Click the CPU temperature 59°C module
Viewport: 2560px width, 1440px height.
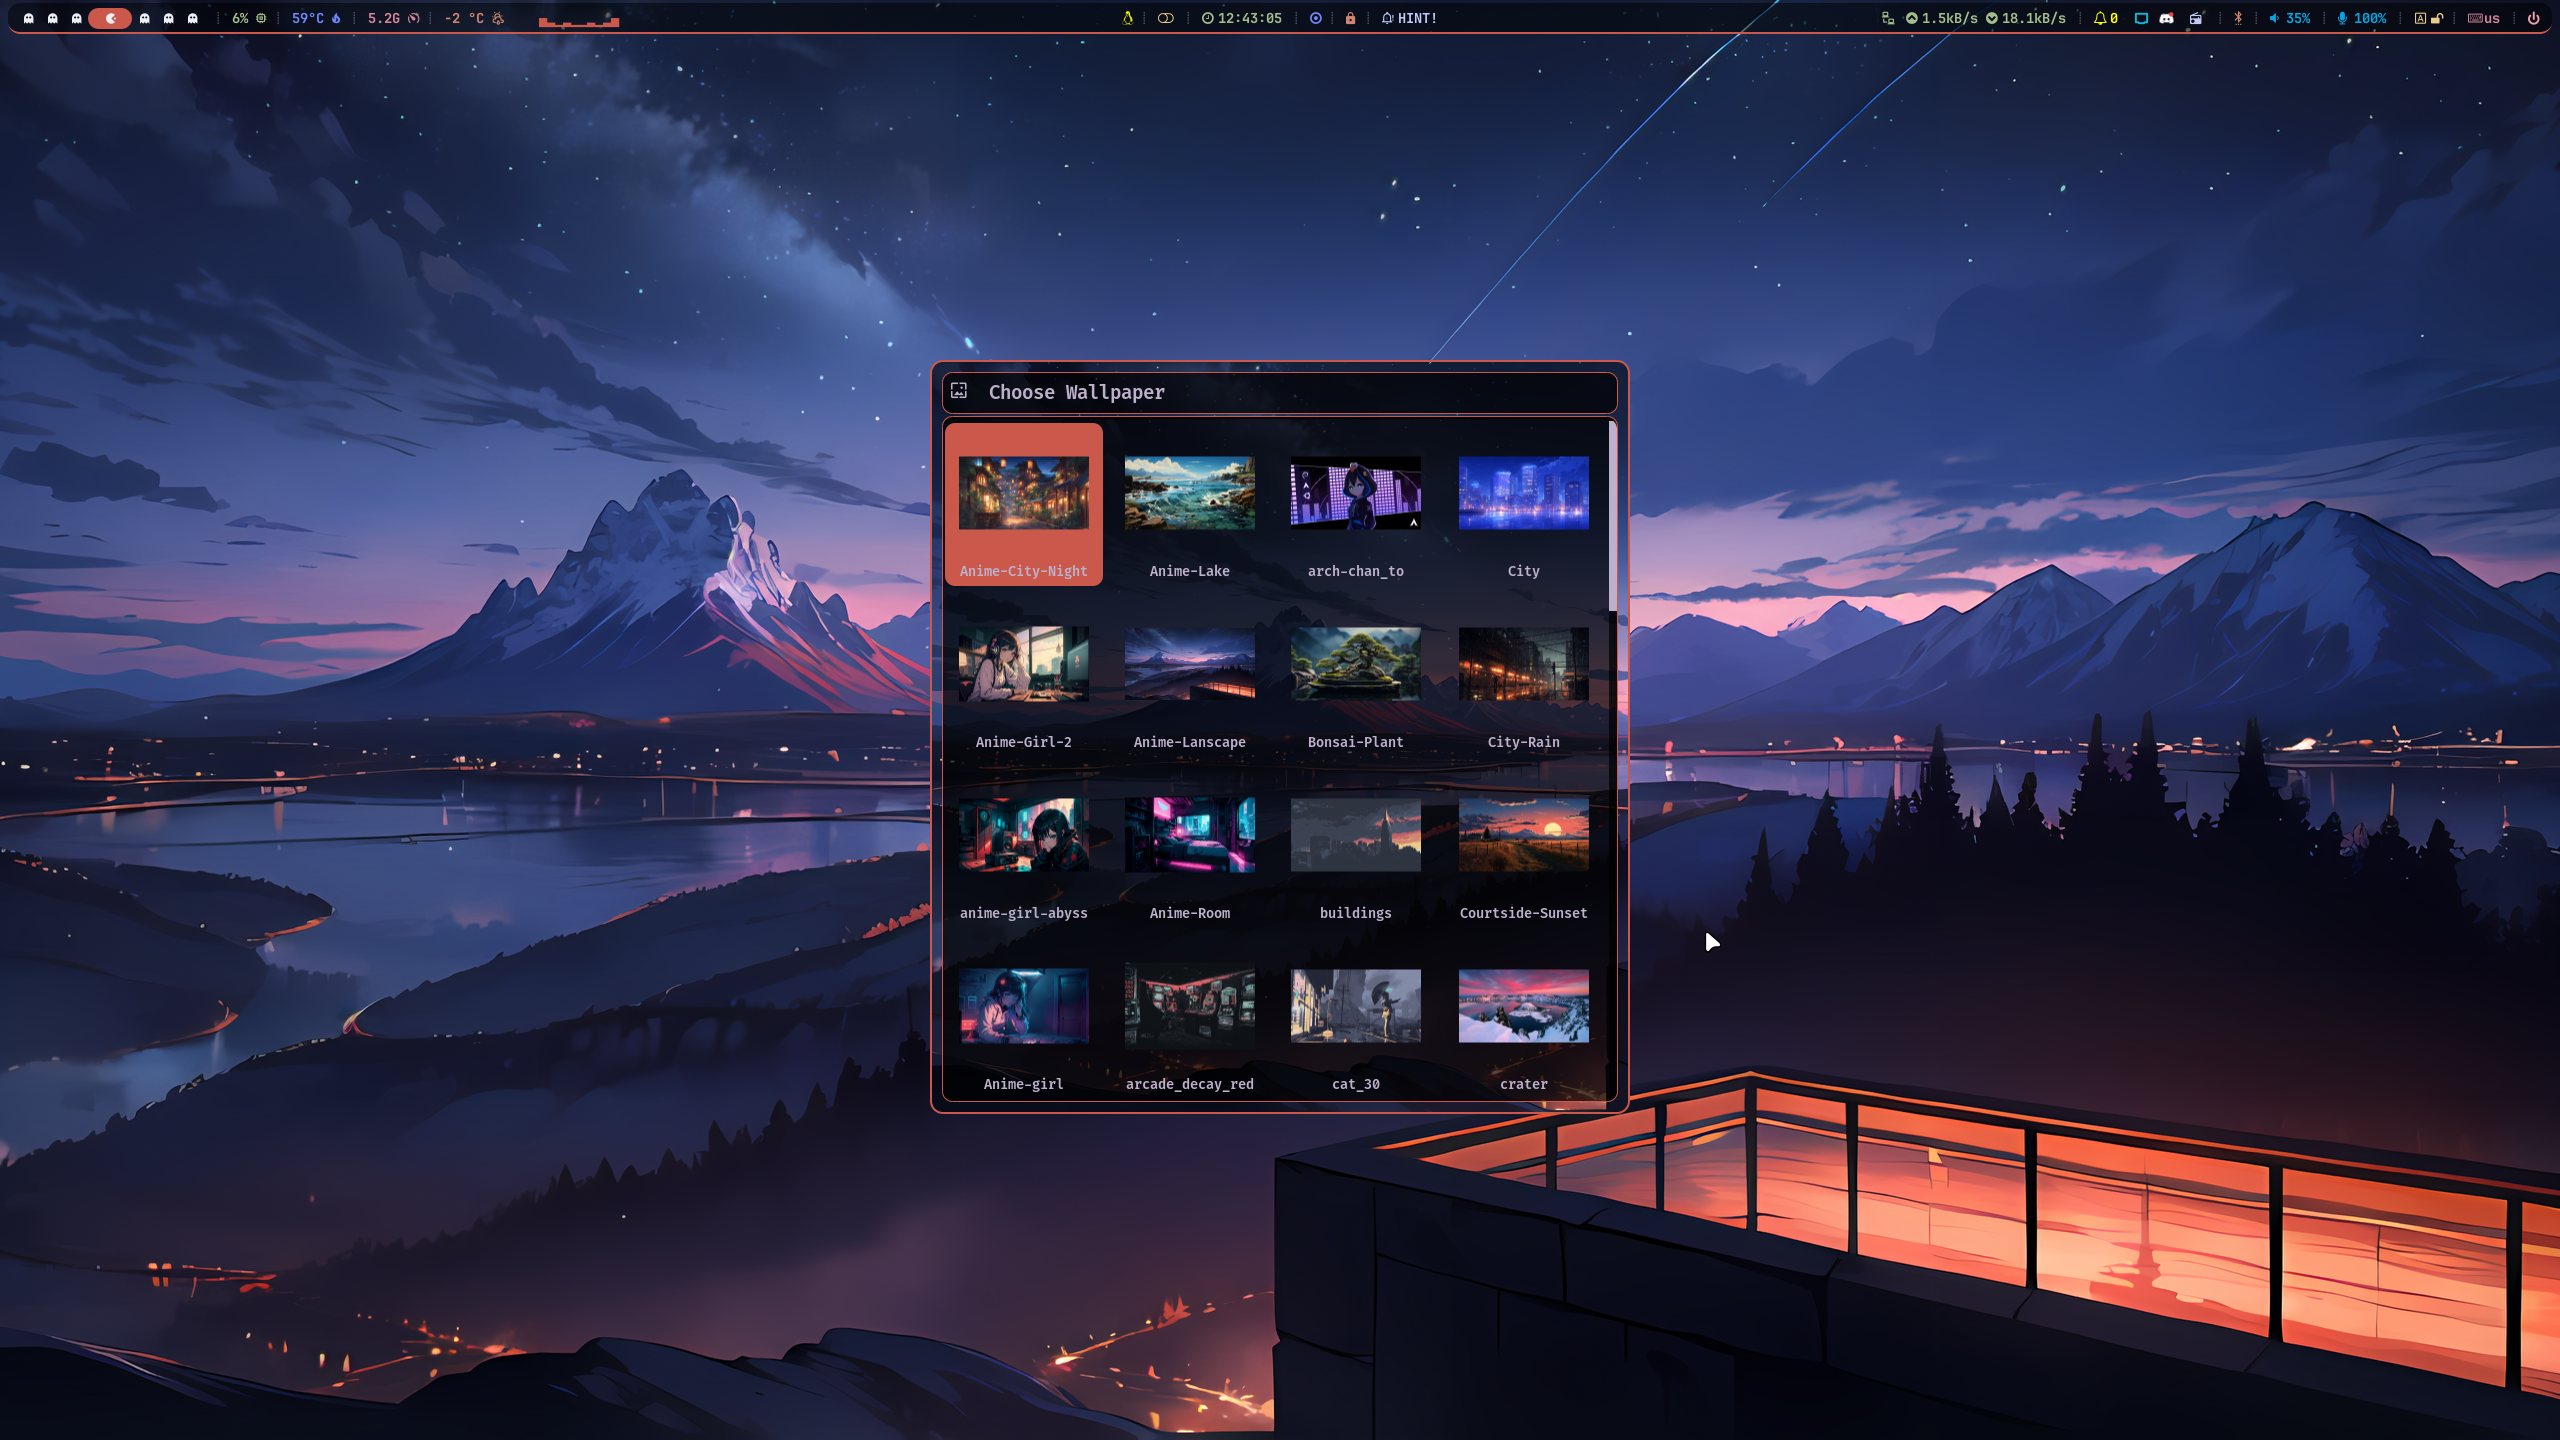(315, 18)
